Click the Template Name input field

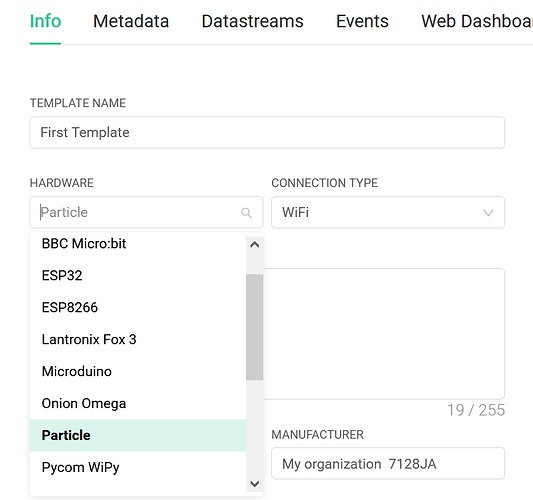click(267, 133)
